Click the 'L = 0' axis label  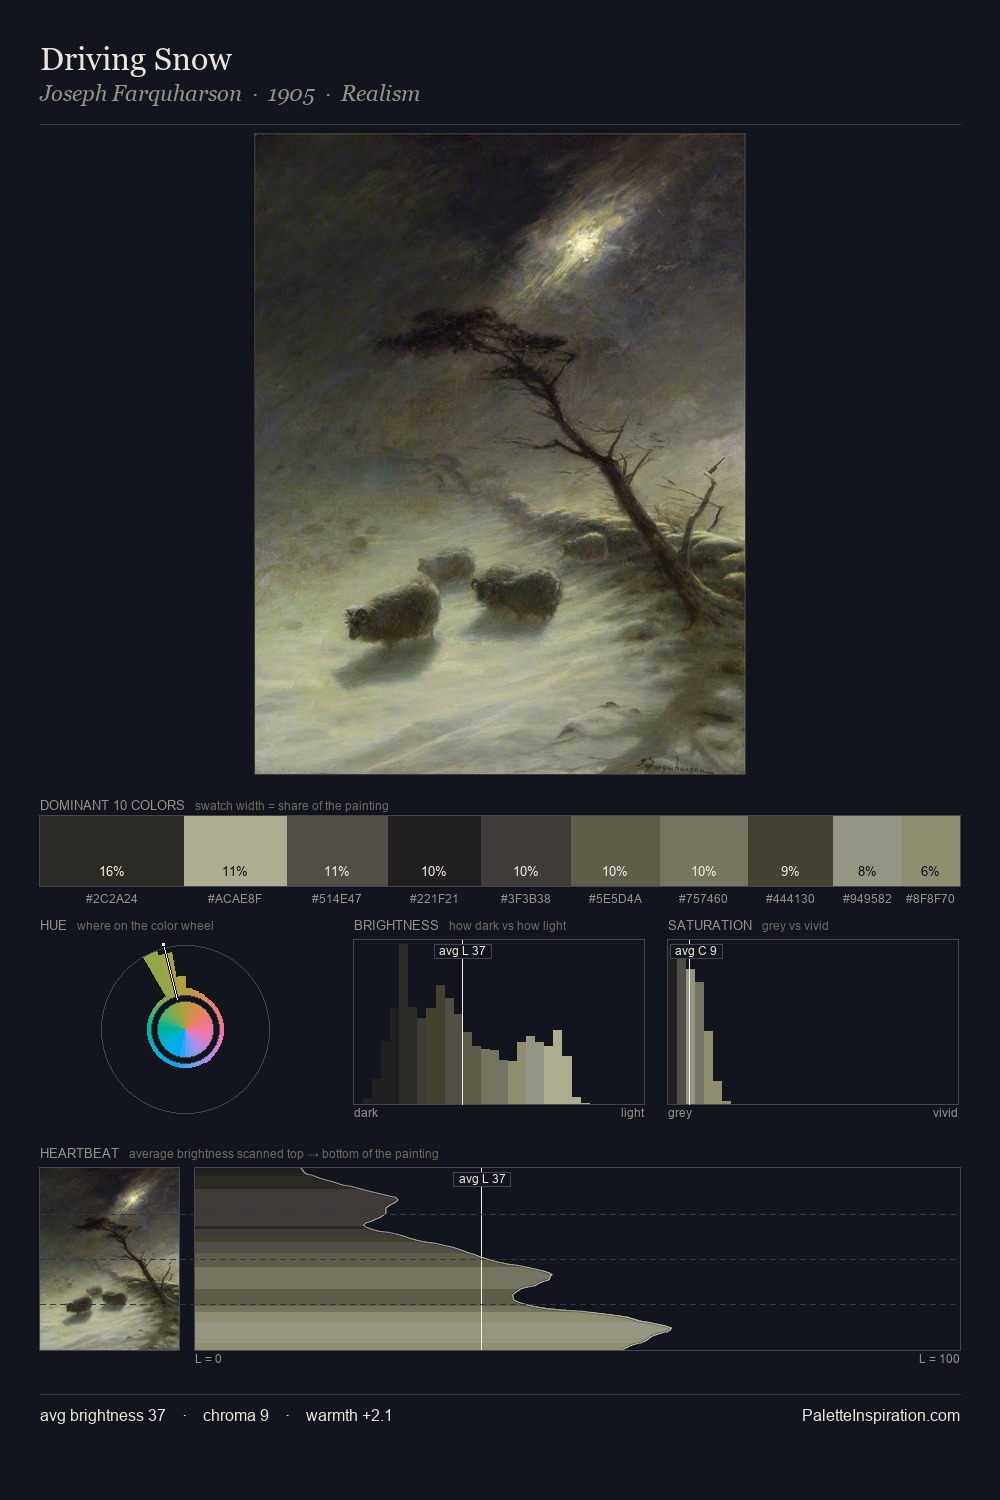click(208, 1359)
